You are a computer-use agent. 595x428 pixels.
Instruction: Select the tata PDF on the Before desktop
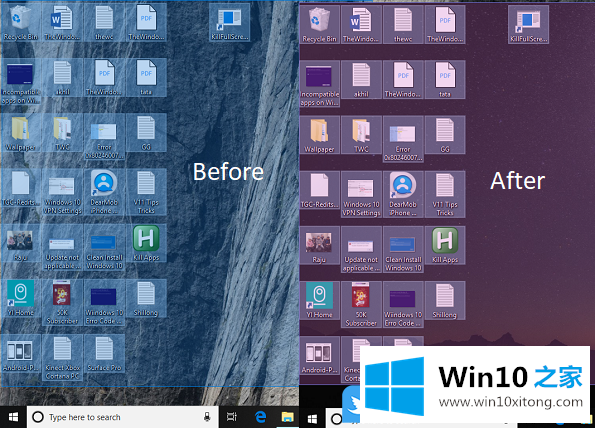tap(146, 77)
